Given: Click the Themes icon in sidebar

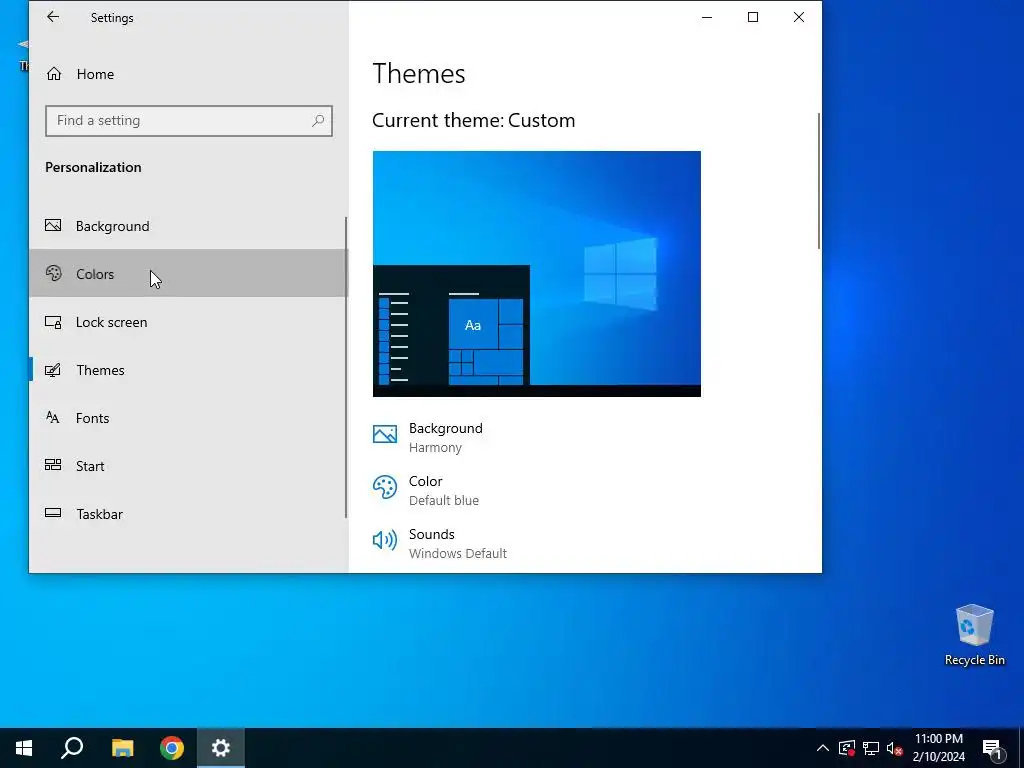Looking at the screenshot, I should click(x=53, y=370).
